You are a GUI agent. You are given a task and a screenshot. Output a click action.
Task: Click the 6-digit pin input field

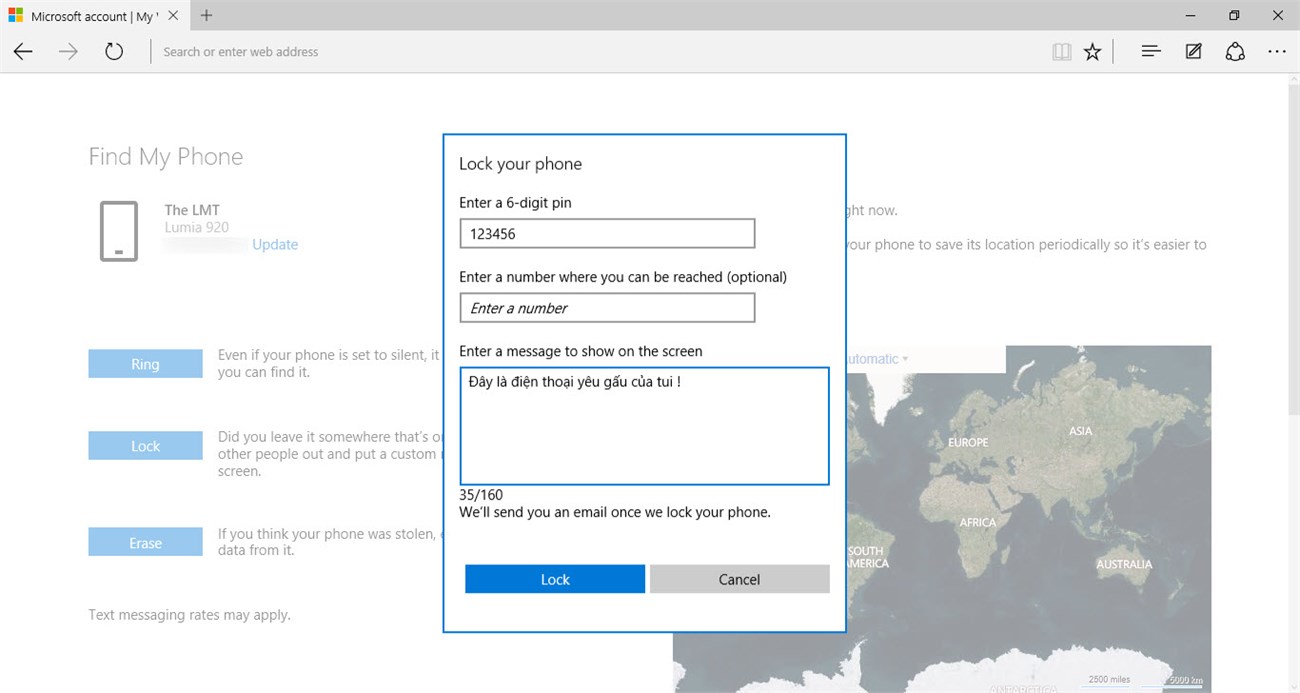click(x=606, y=234)
